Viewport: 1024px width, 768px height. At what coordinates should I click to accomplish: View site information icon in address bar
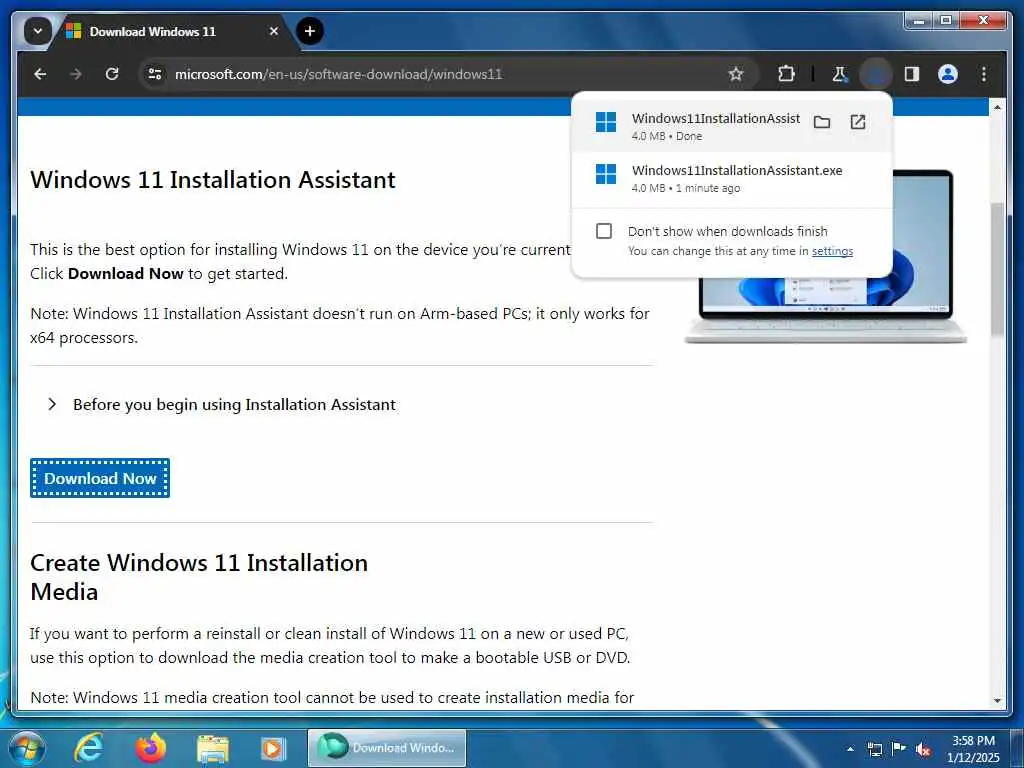pos(155,74)
